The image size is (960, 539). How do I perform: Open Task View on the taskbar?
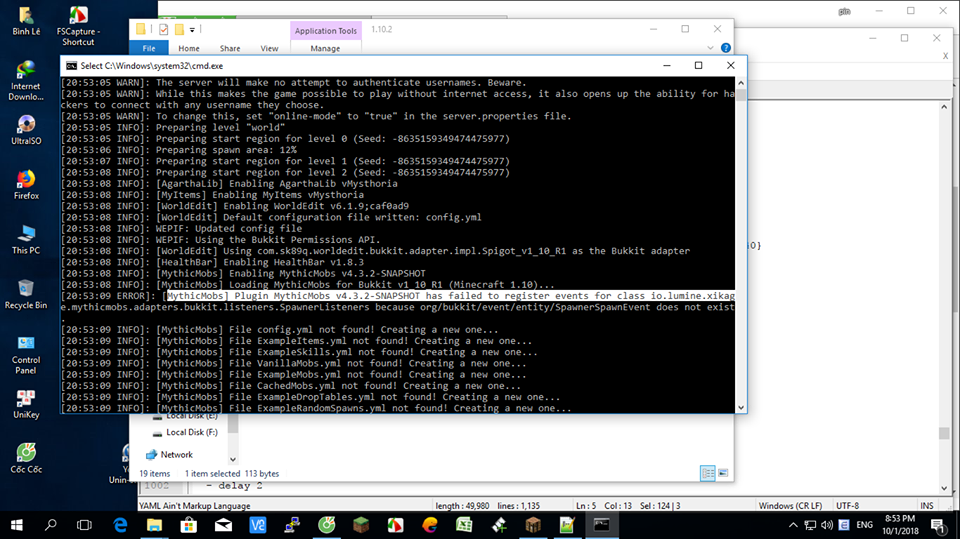(x=84, y=525)
